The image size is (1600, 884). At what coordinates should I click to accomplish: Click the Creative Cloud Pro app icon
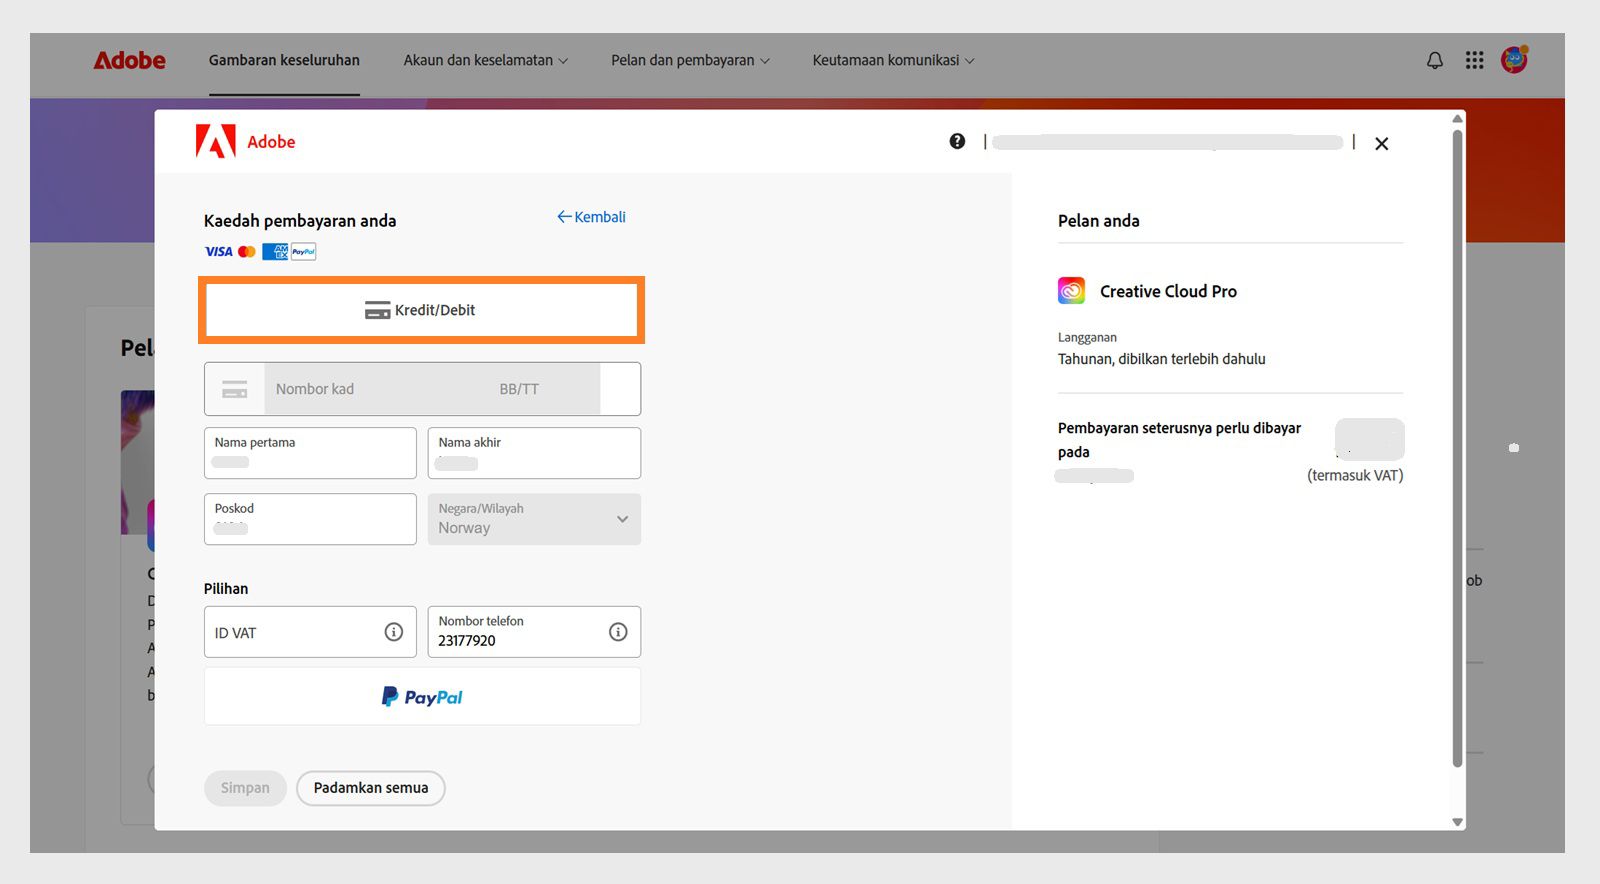1071,291
